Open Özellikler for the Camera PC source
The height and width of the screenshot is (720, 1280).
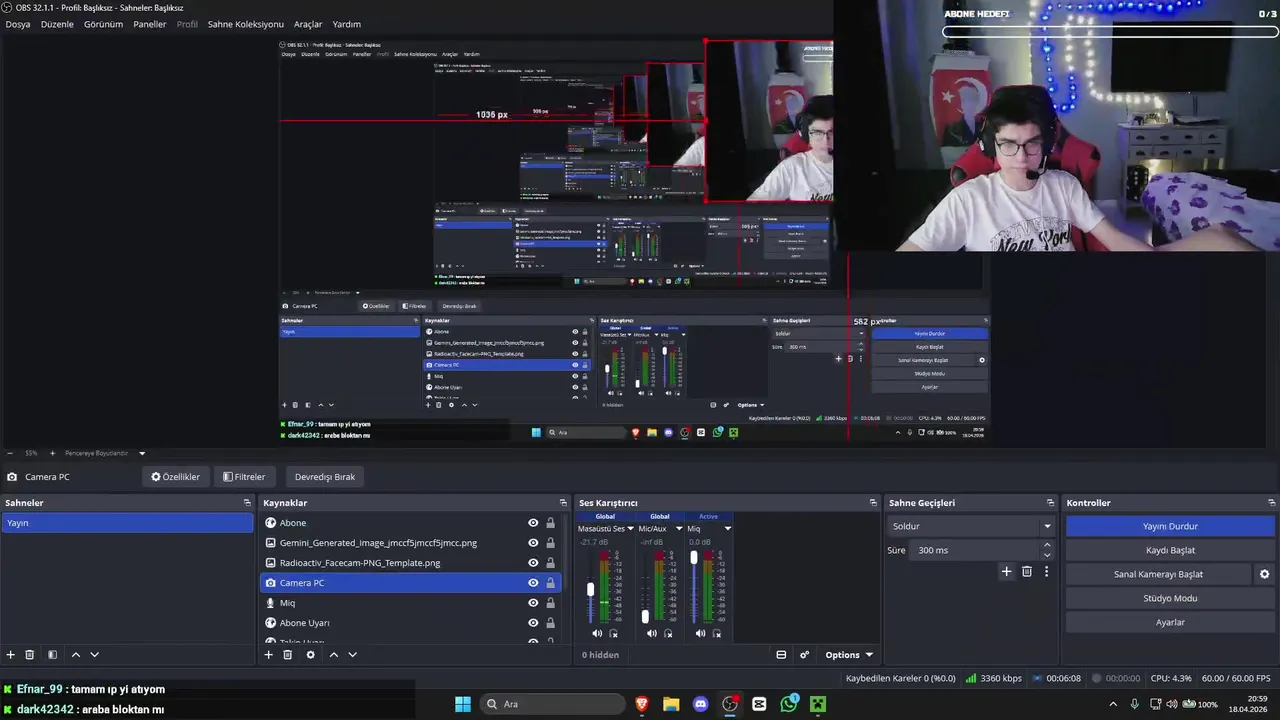click(x=176, y=477)
